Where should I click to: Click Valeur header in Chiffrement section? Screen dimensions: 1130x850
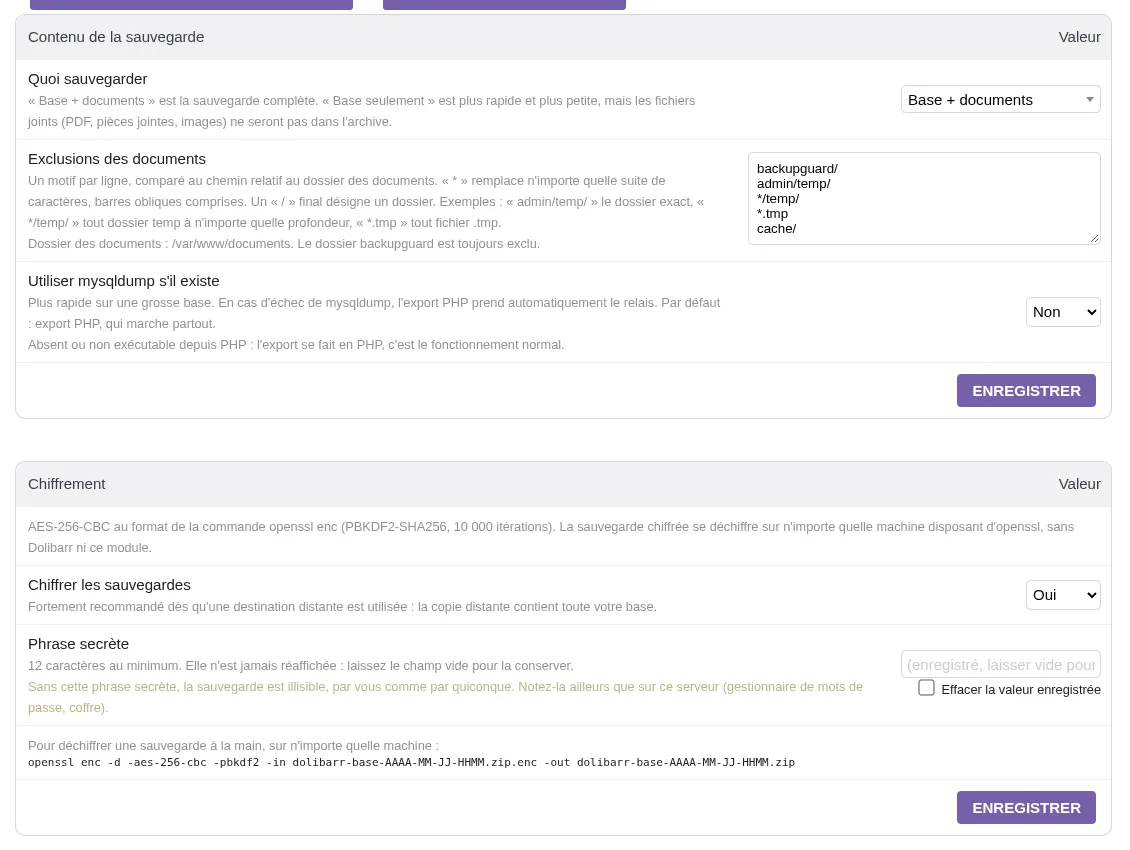point(1079,484)
